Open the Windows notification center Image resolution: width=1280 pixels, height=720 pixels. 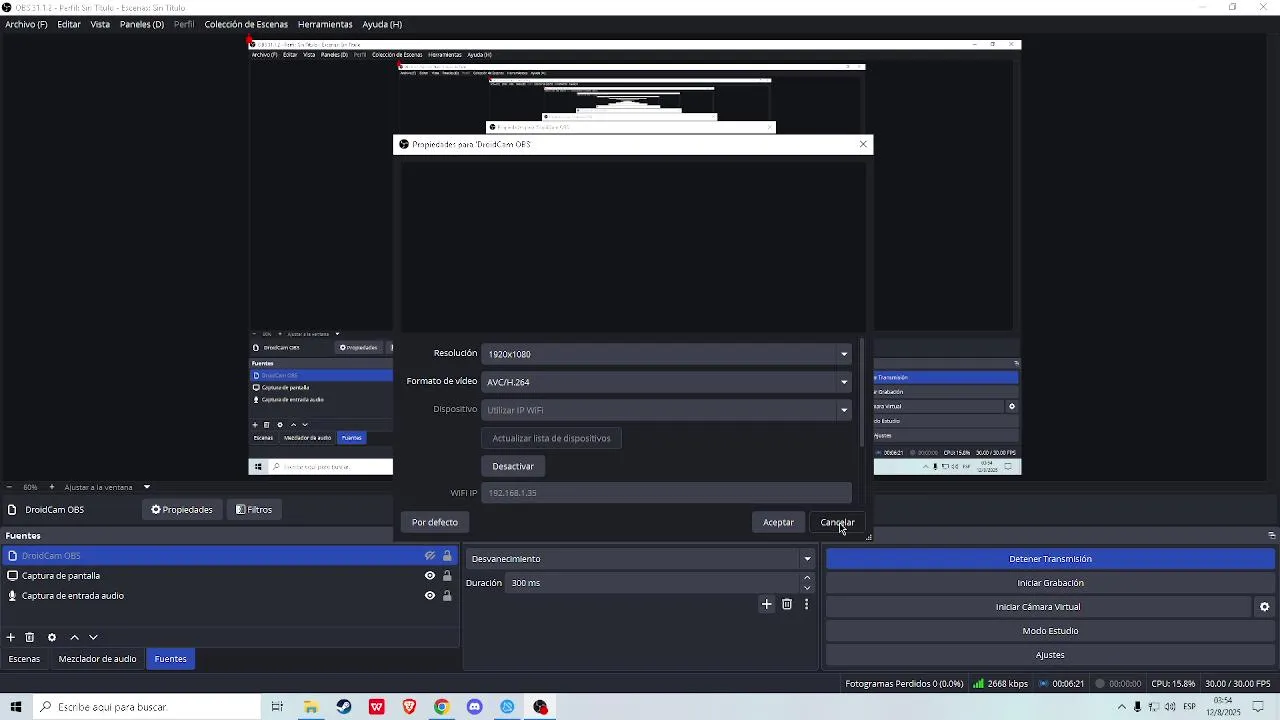tap(1260, 707)
